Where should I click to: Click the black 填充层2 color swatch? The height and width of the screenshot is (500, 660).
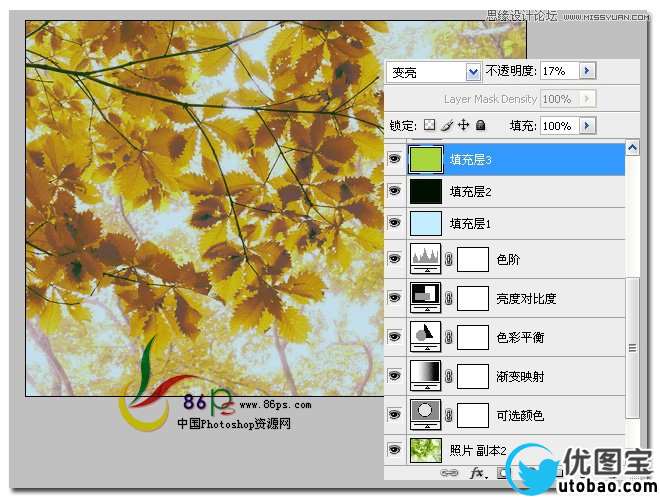pyautogui.click(x=426, y=191)
